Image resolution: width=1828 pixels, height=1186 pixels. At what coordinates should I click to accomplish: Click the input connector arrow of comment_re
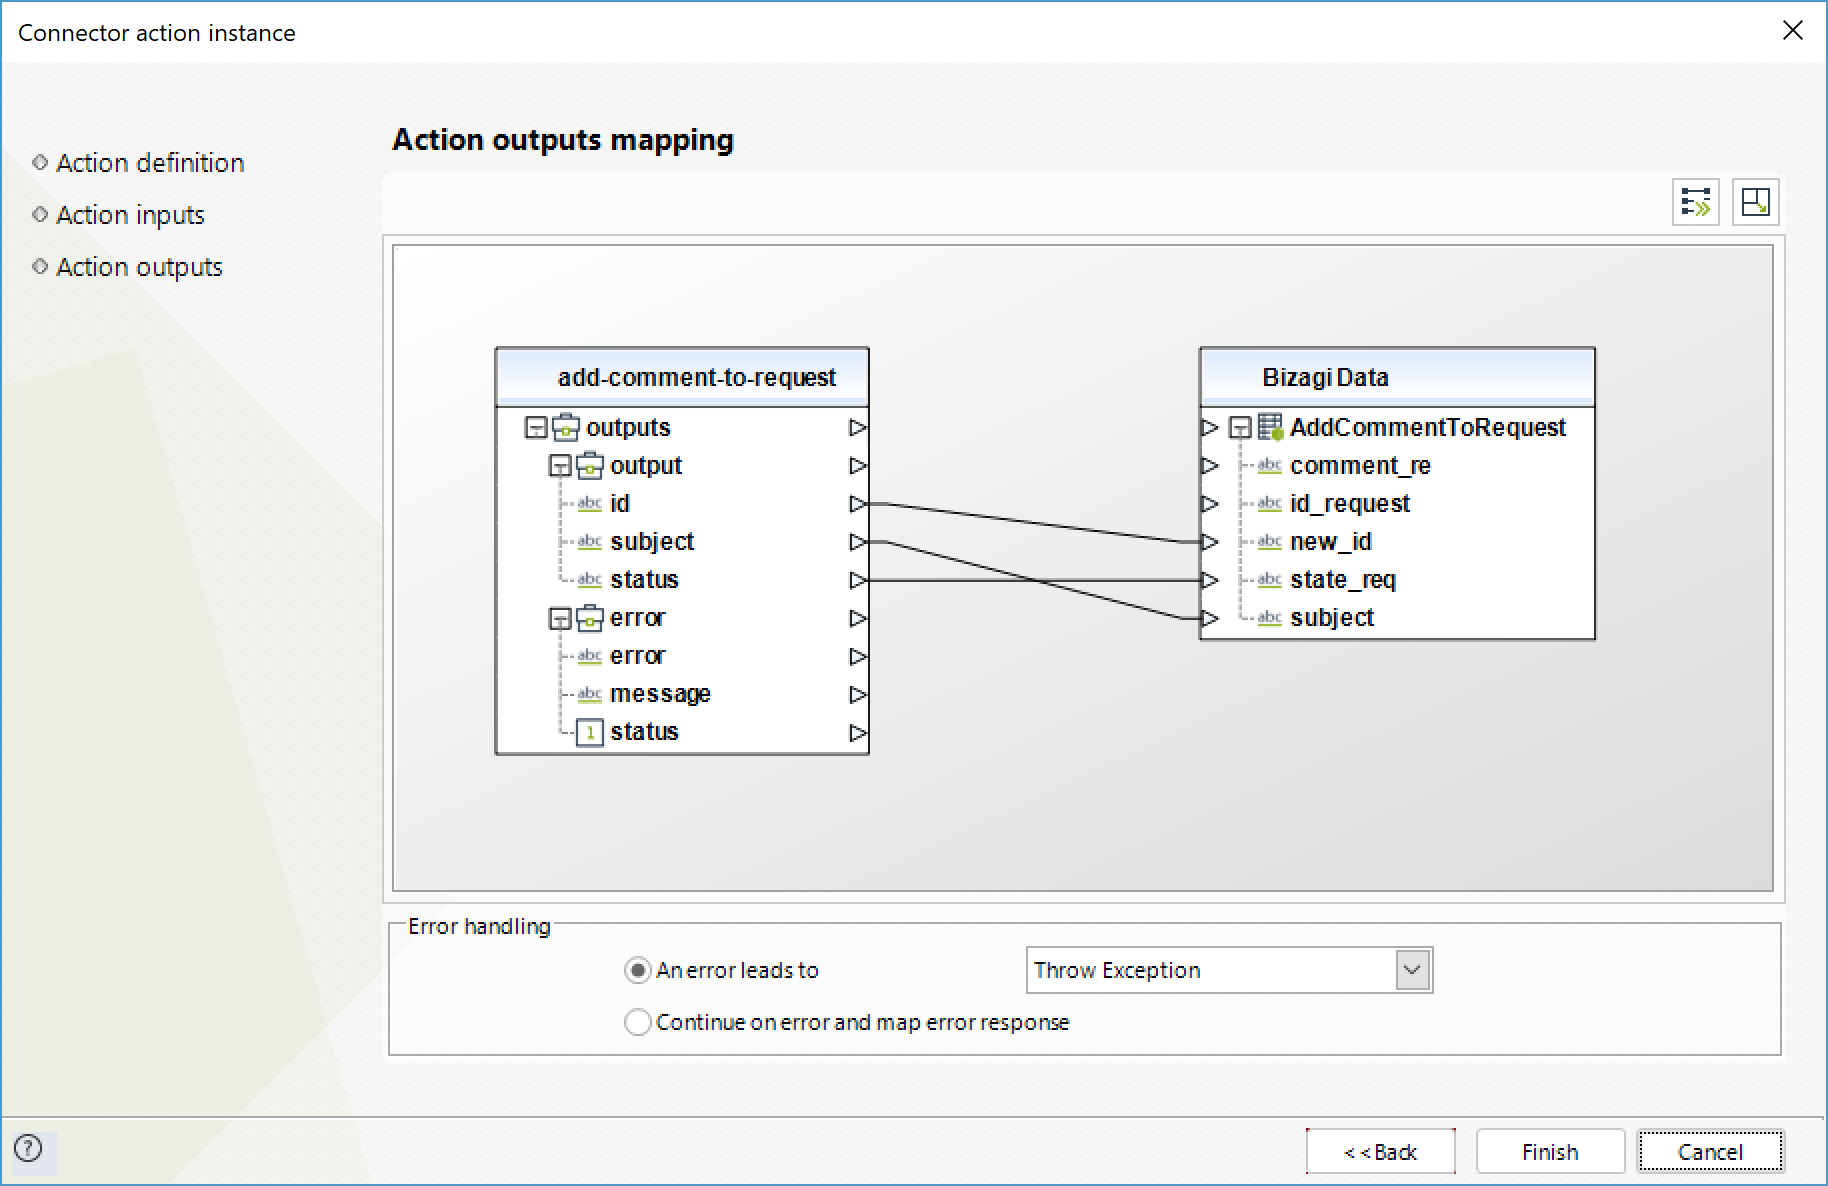coord(1210,465)
